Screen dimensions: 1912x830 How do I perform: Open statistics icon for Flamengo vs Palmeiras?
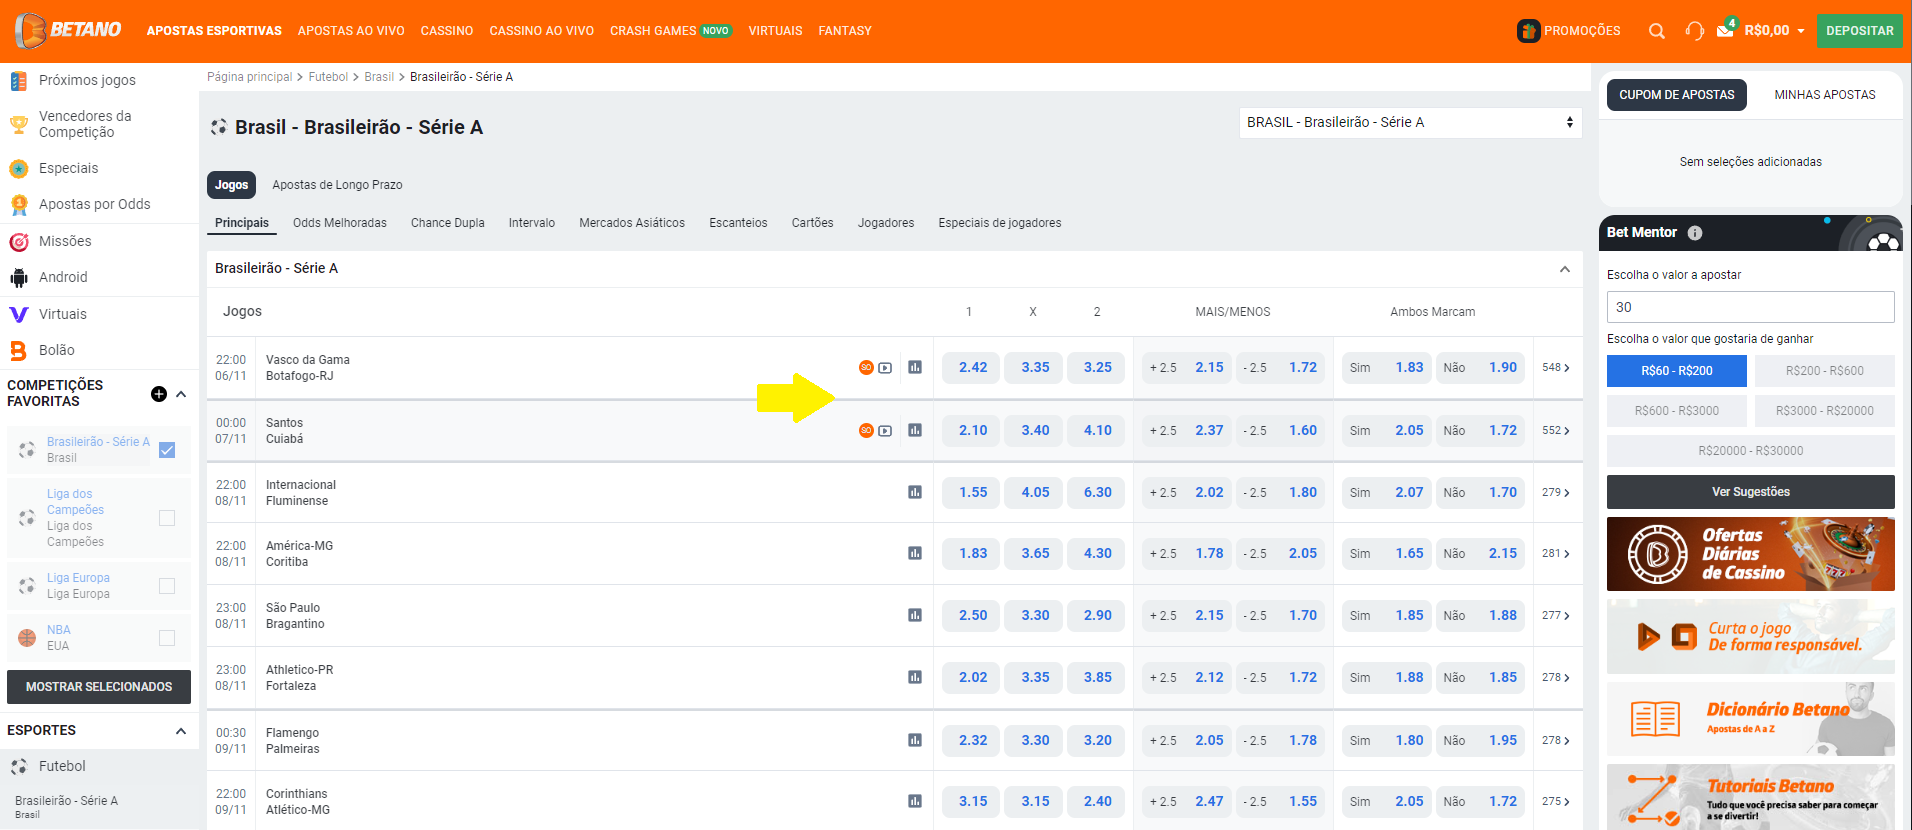pyautogui.click(x=915, y=740)
